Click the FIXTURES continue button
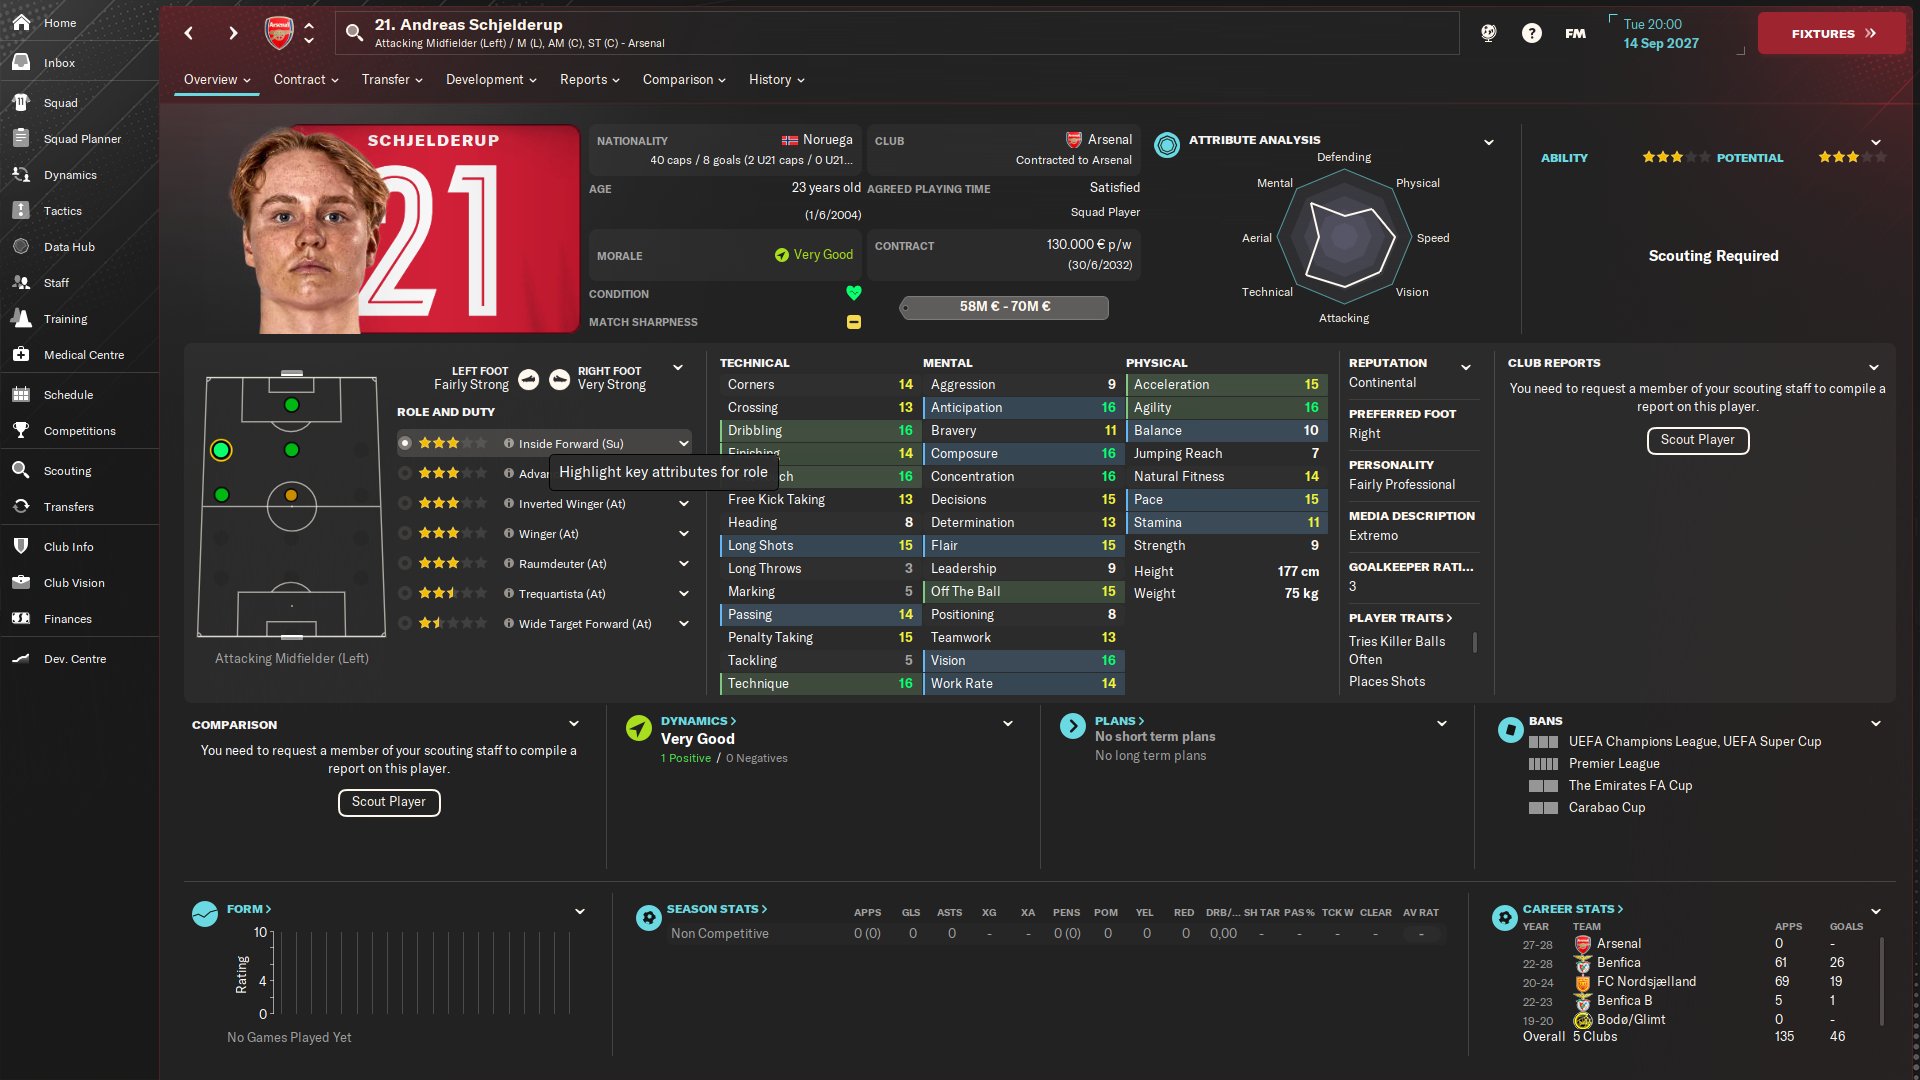 coord(1832,33)
